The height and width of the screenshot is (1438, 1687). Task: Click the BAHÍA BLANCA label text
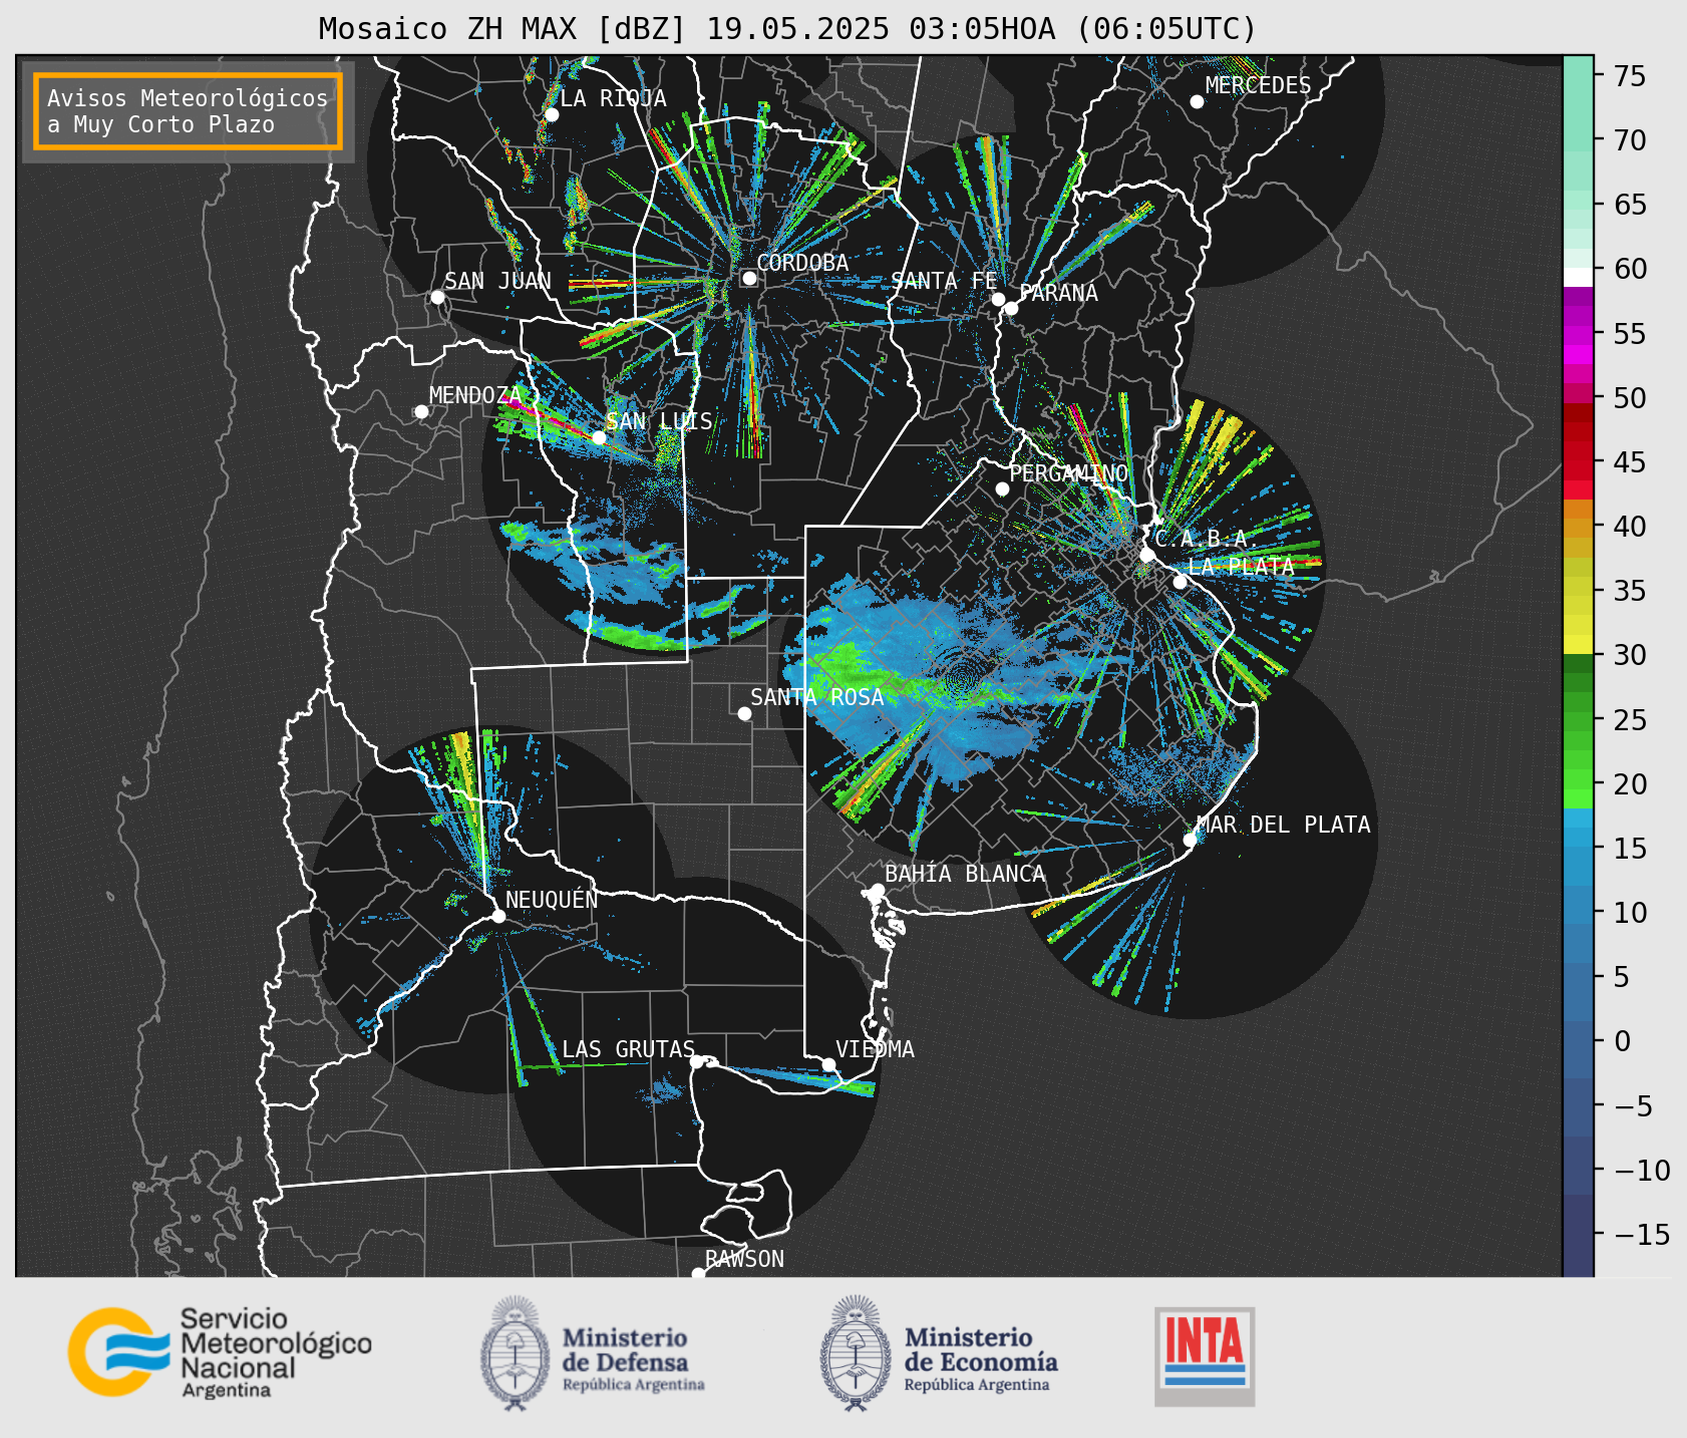(x=965, y=874)
